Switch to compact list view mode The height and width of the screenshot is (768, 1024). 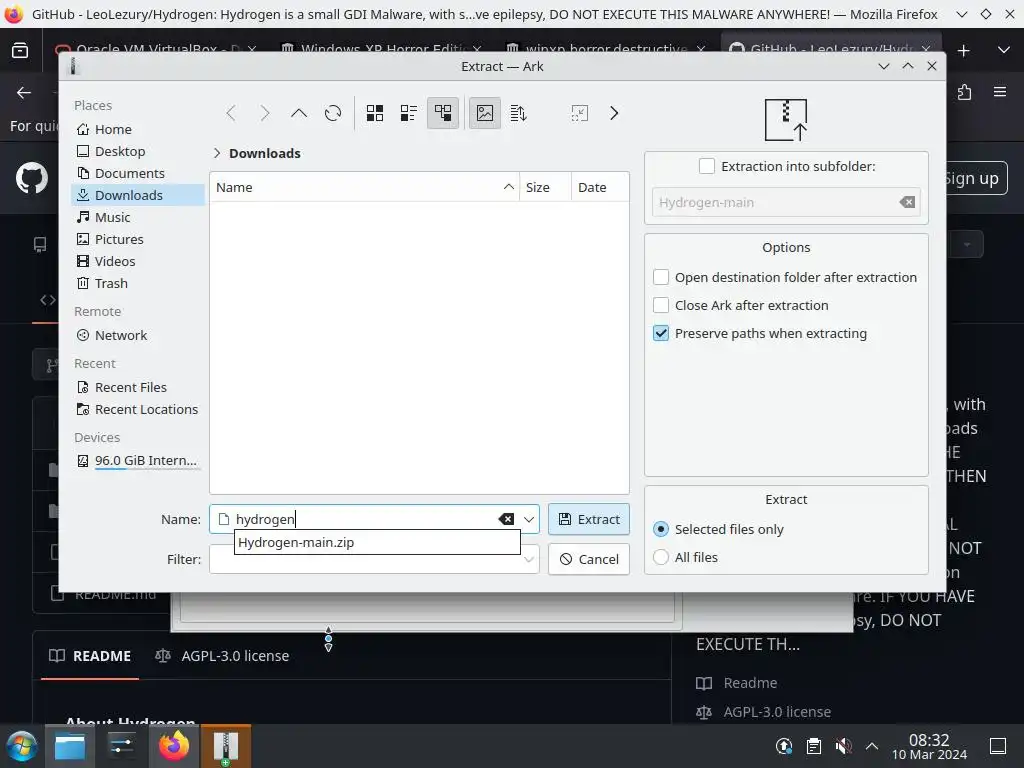pyautogui.click(x=409, y=113)
